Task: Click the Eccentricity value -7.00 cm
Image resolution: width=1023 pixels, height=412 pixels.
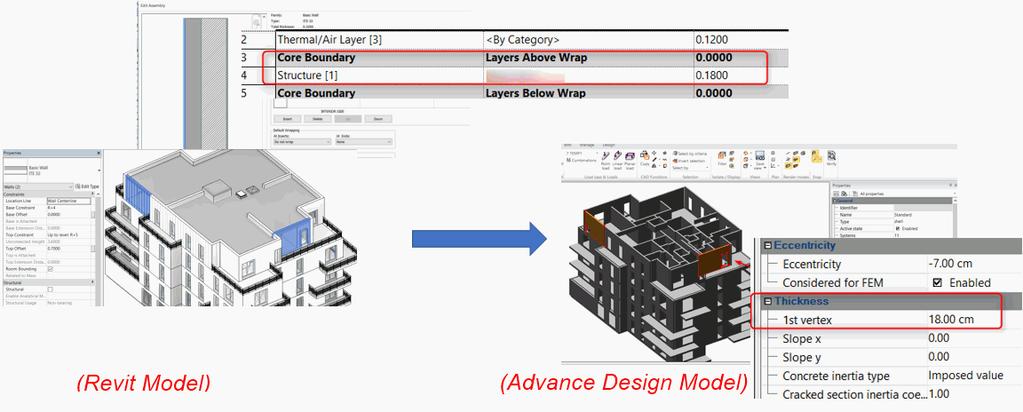Action: (949, 264)
